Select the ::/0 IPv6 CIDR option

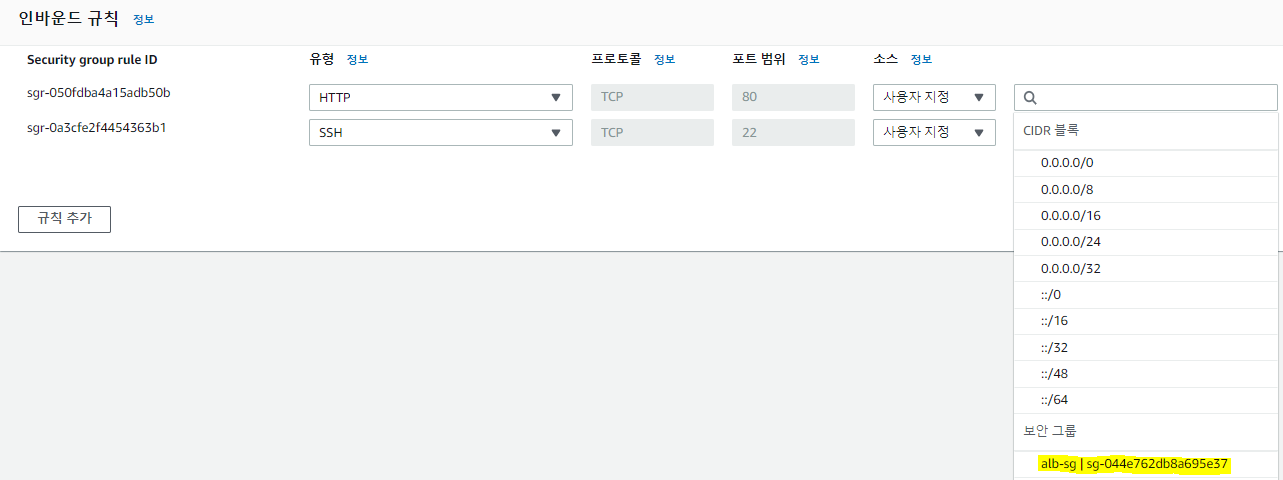point(1050,294)
